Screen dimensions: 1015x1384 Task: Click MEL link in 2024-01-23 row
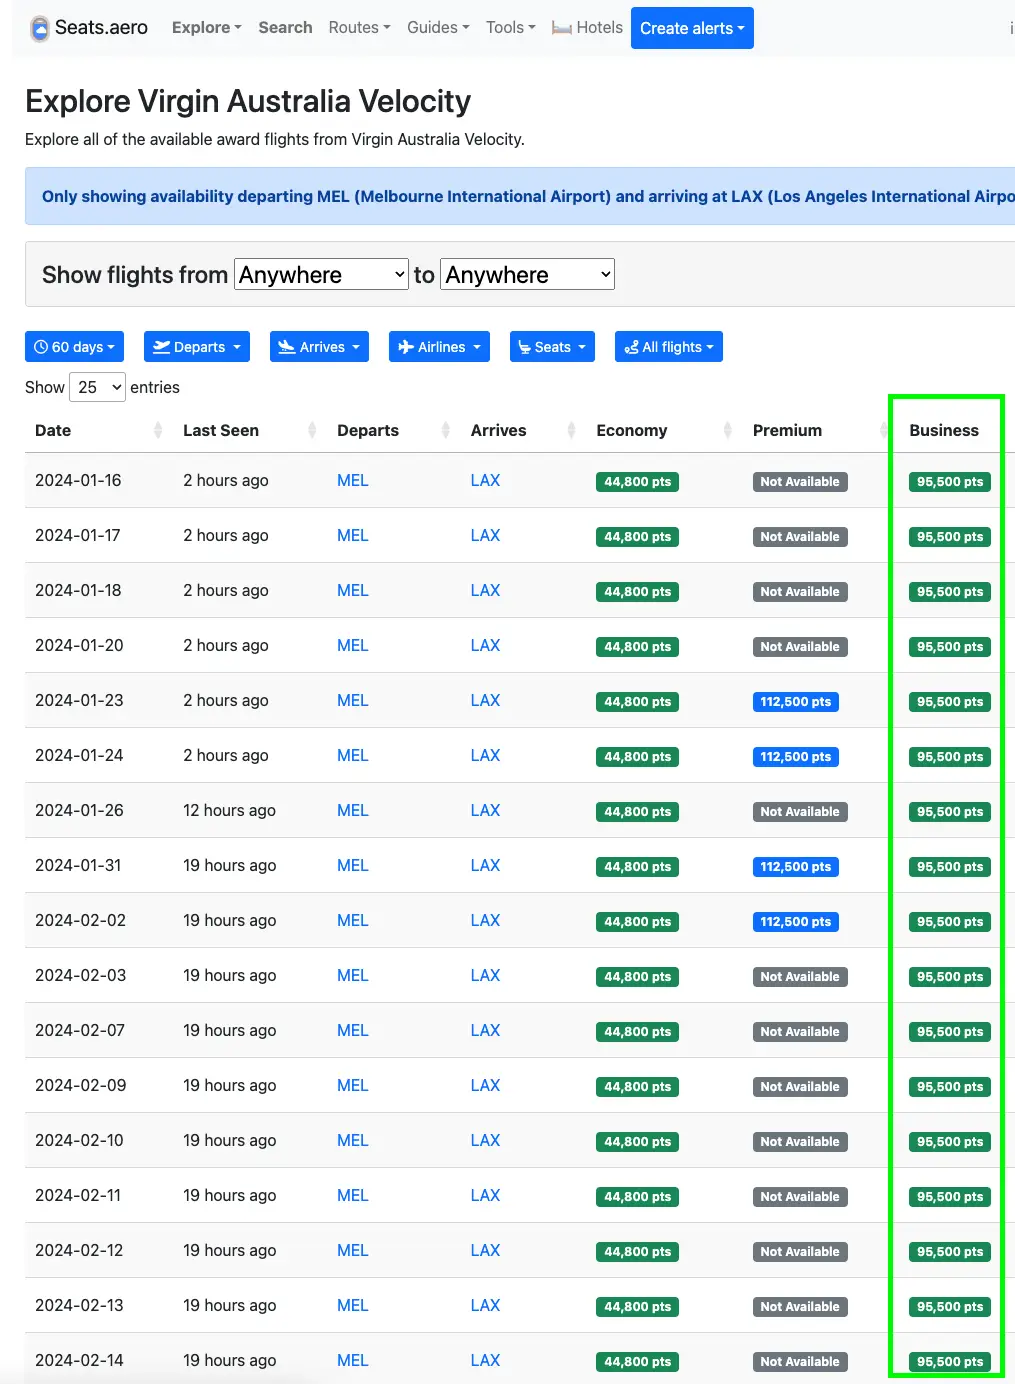tap(352, 700)
